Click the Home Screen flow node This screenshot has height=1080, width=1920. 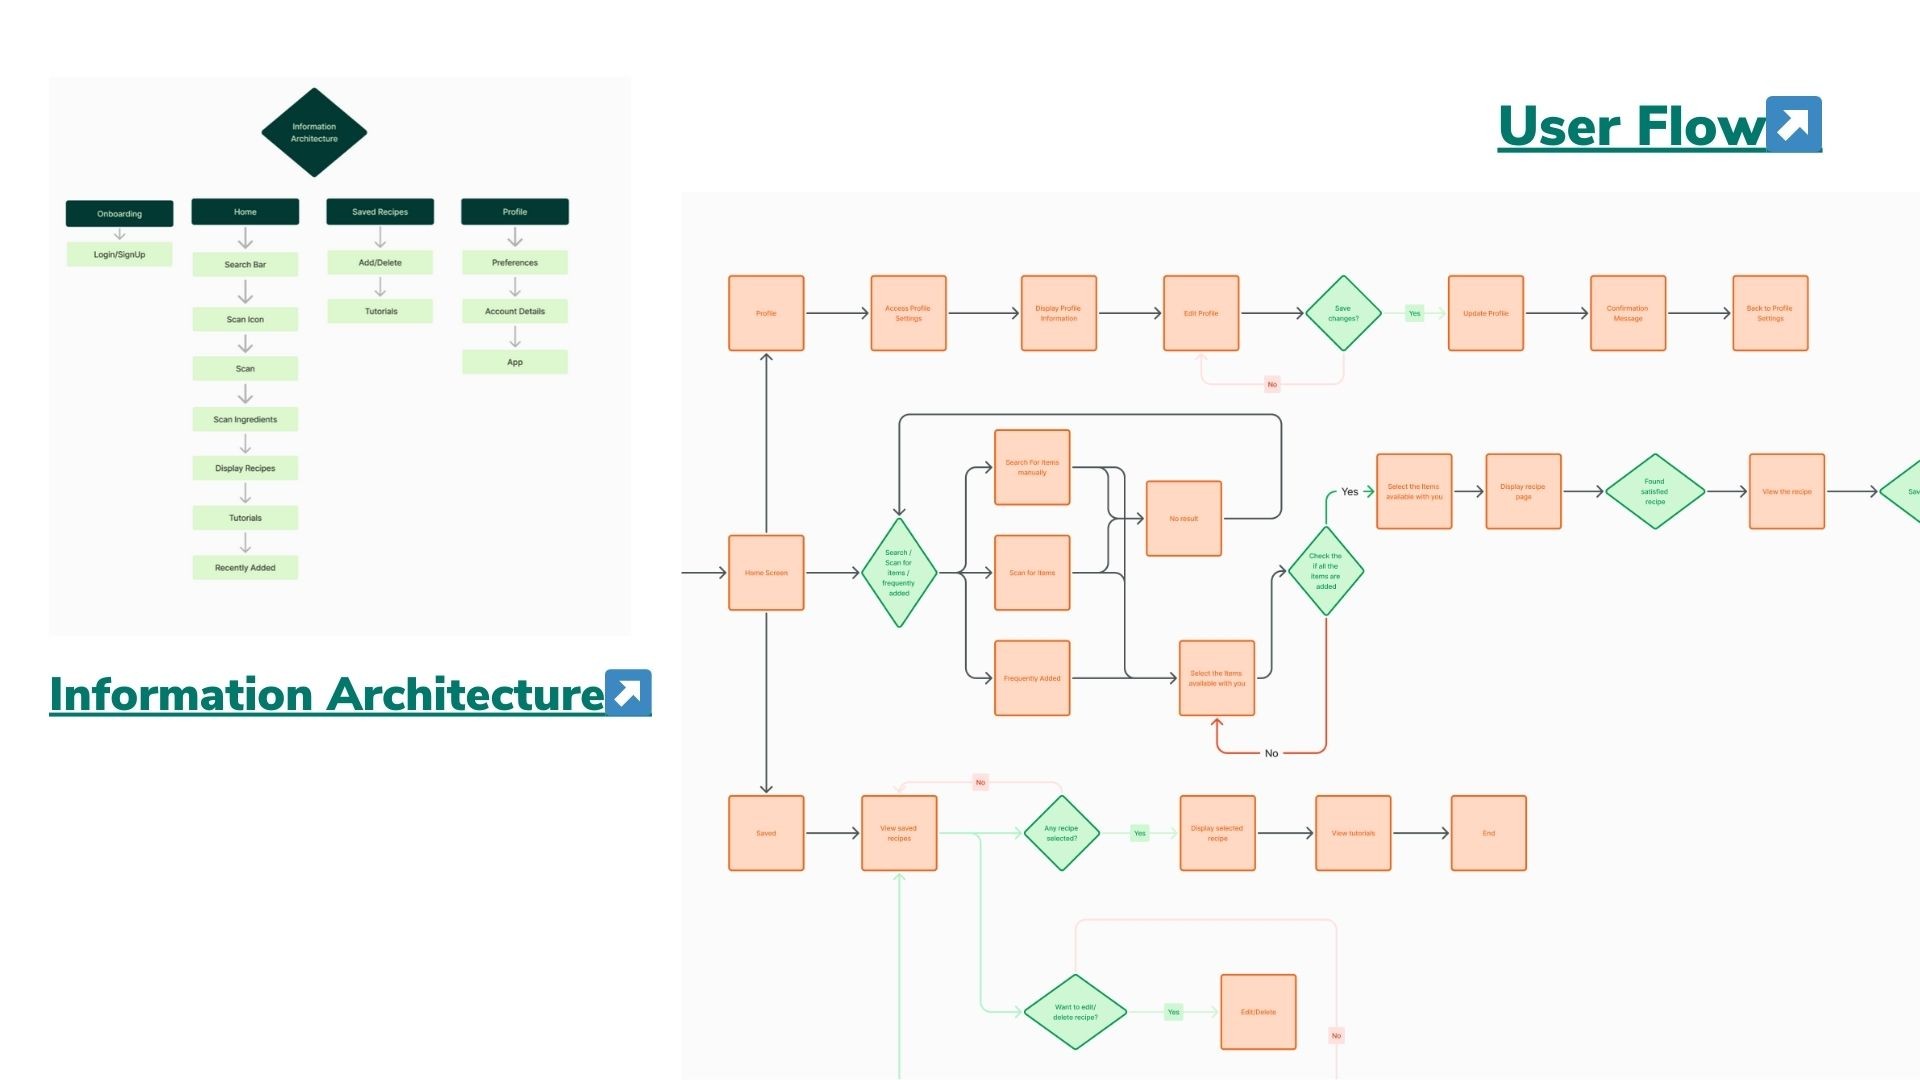pyautogui.click(x=766, y=573)
